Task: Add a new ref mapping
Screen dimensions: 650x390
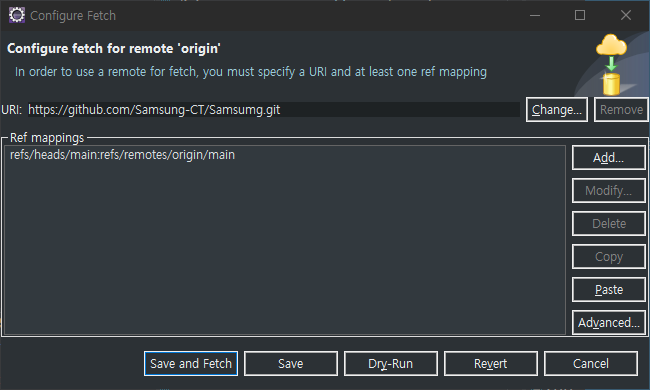Action: pos(609,157)
